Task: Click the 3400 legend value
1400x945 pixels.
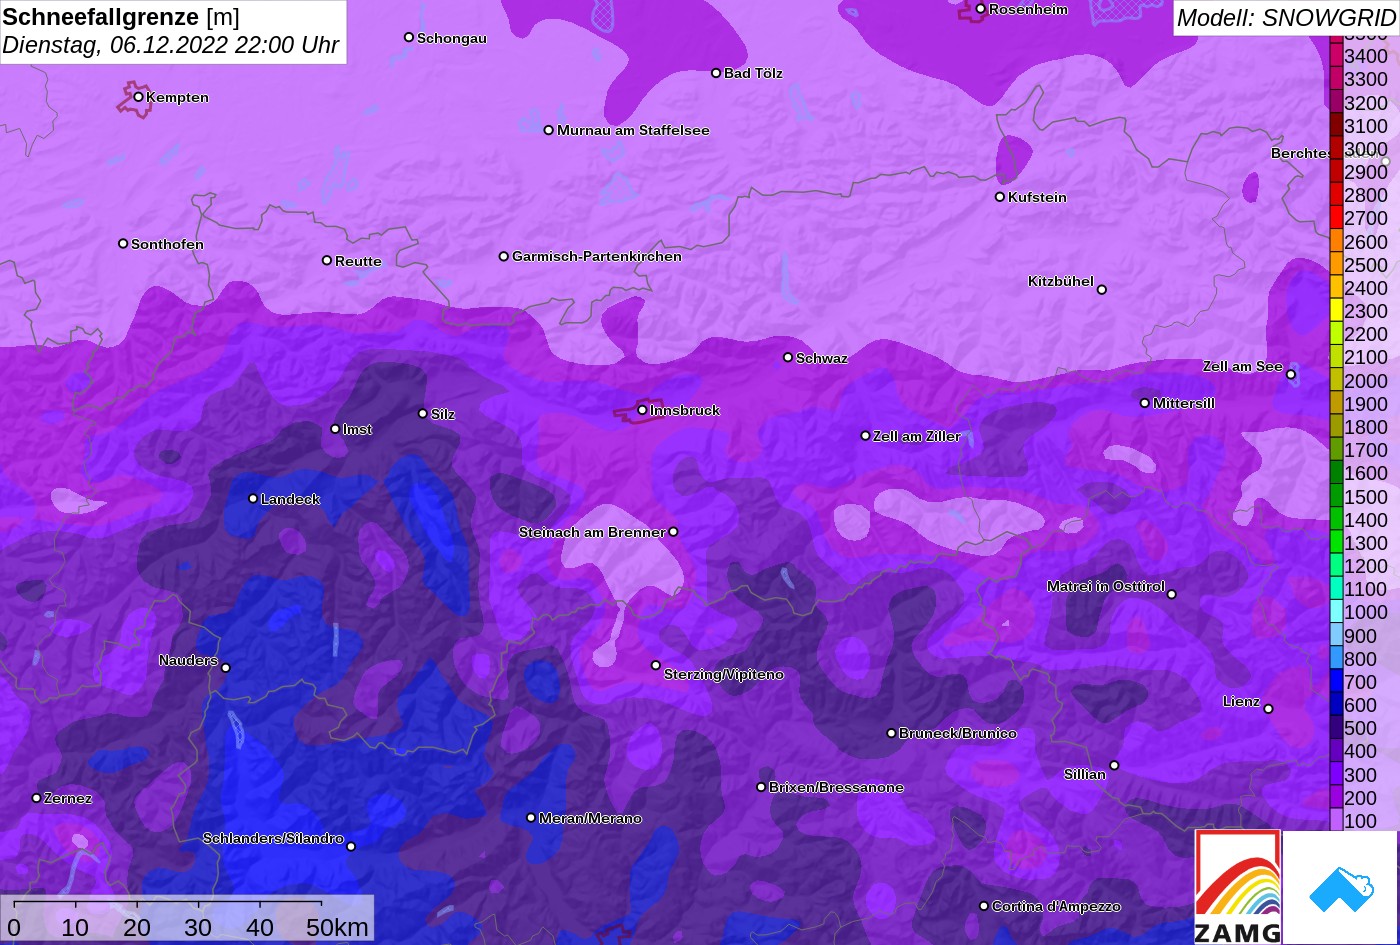Action: point(1366,57)
